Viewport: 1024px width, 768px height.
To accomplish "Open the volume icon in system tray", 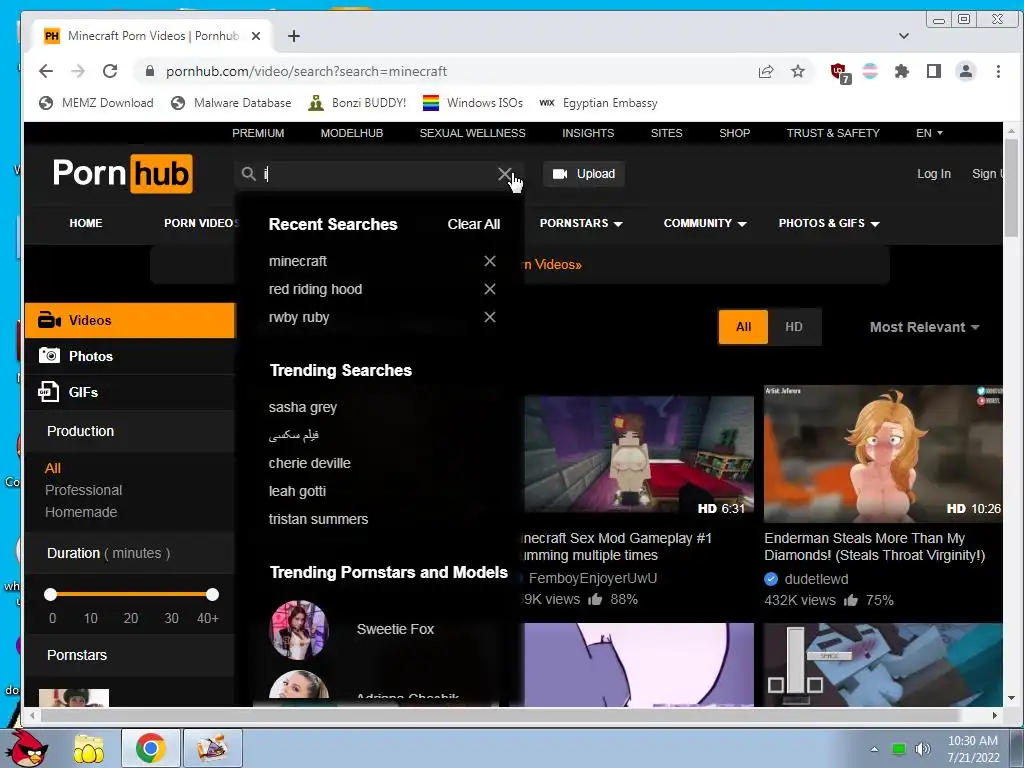I will (922, 749).
